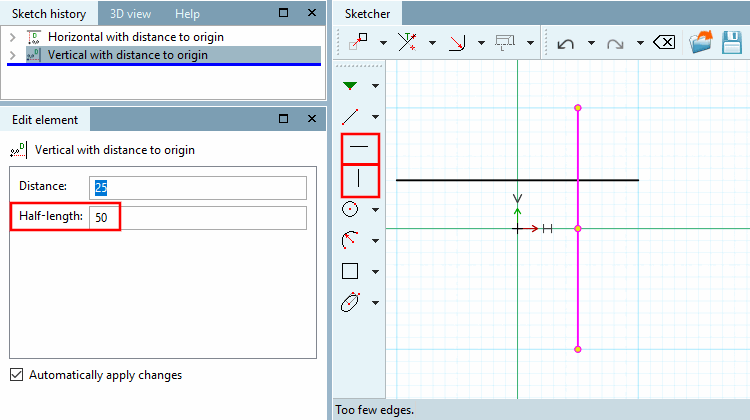Open the redo history dropdown

click(640, 43)
